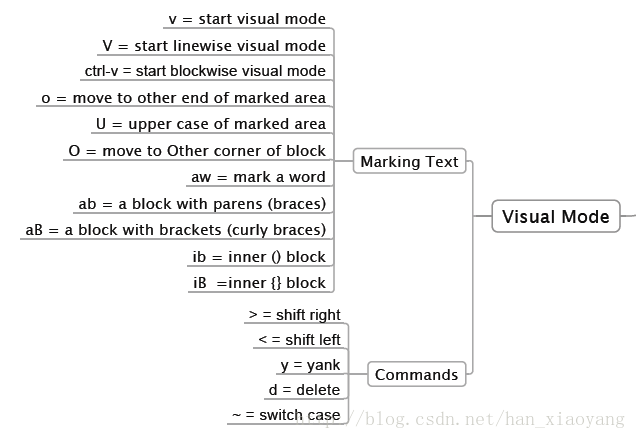This screenshot has height=439, width=636.
Task: Select 'o = move to other end' node
Action: click(x=184, y=98)
